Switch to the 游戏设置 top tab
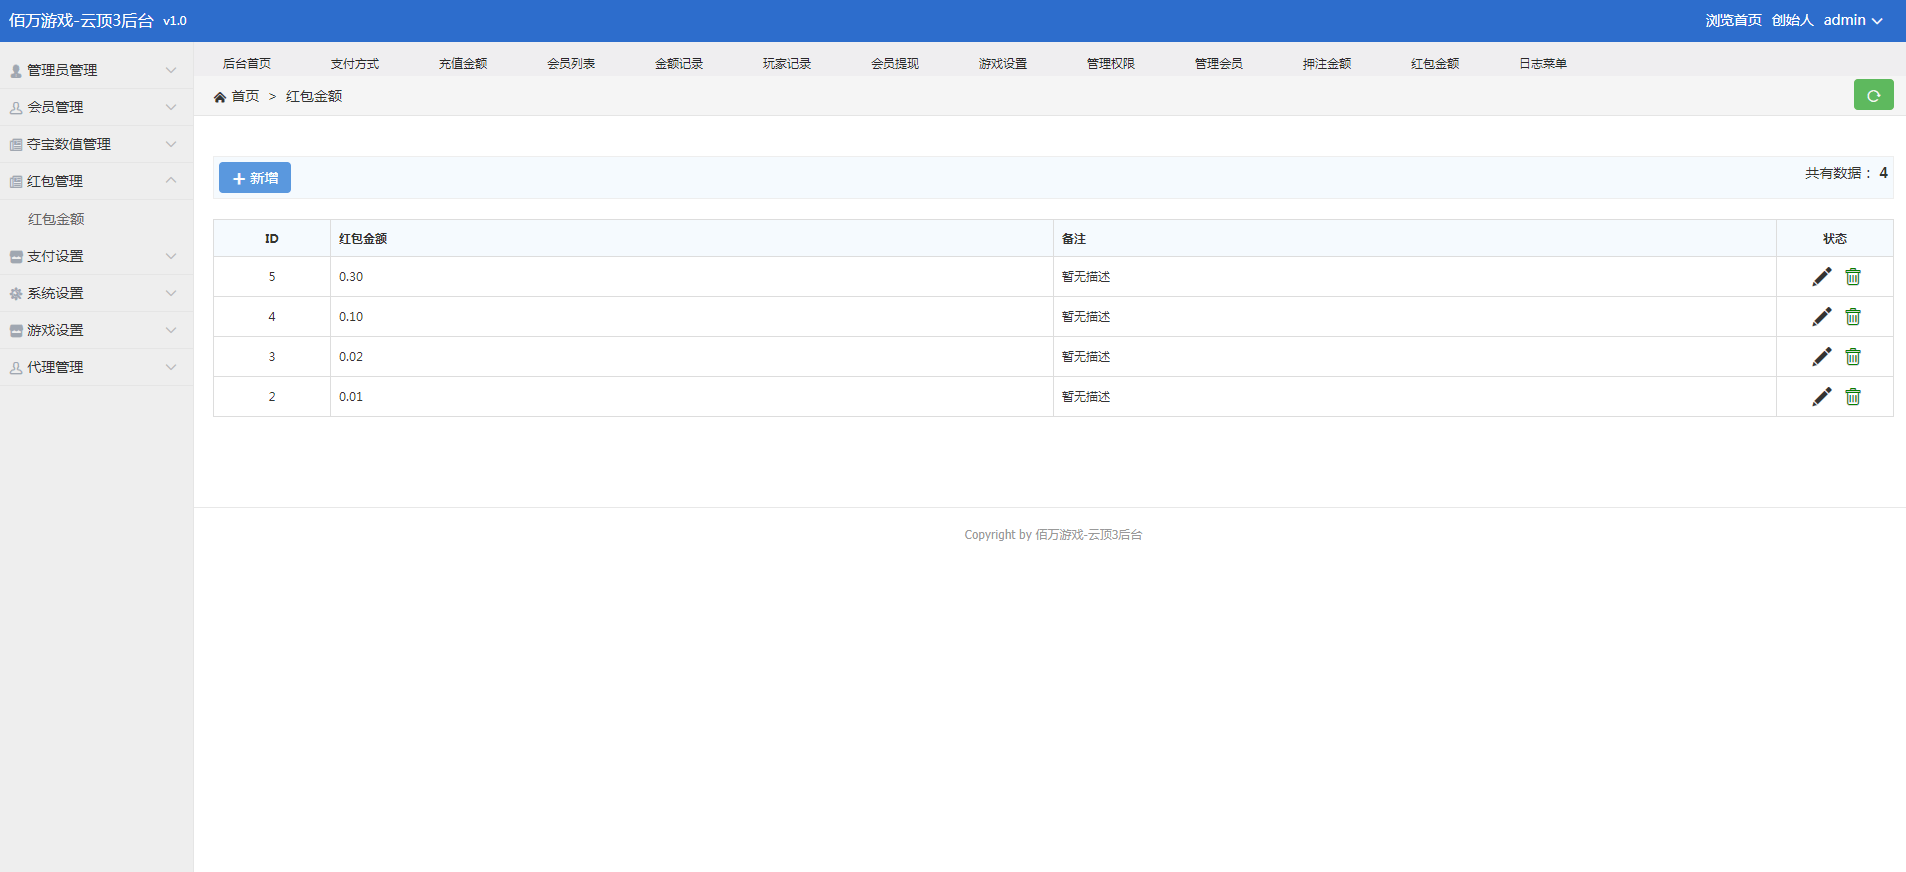This screenshot has width=1906, height=872. tap(1003, 63)
